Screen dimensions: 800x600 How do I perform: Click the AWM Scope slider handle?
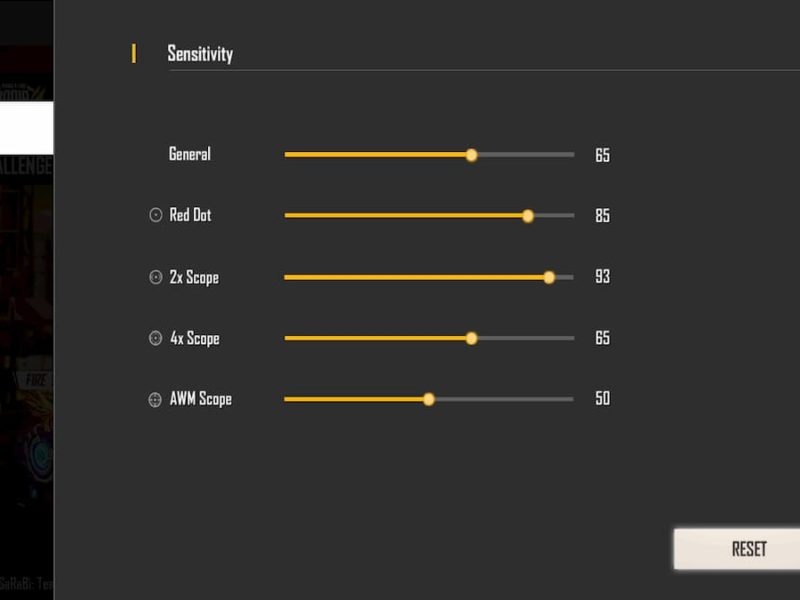click(x=429, y=398)
